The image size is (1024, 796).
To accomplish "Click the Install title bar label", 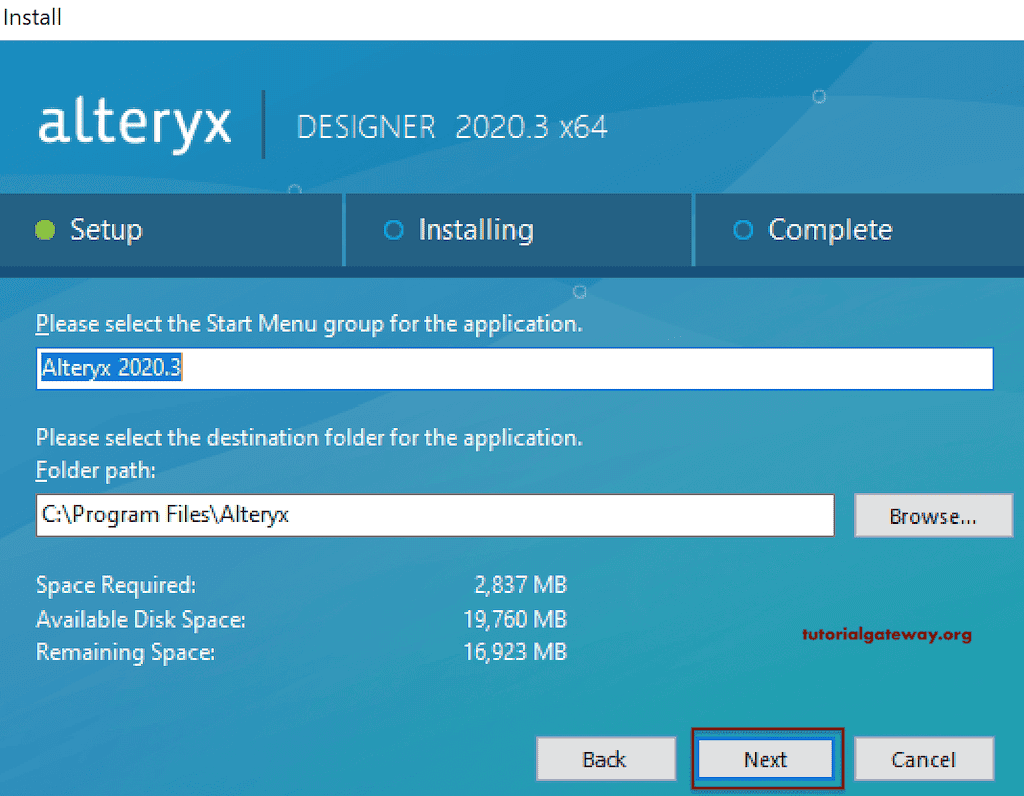I will 31,16.
